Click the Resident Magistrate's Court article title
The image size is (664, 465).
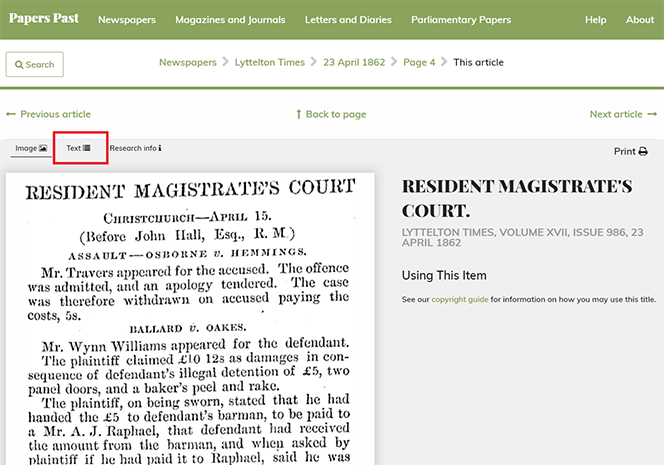(517, 198)
